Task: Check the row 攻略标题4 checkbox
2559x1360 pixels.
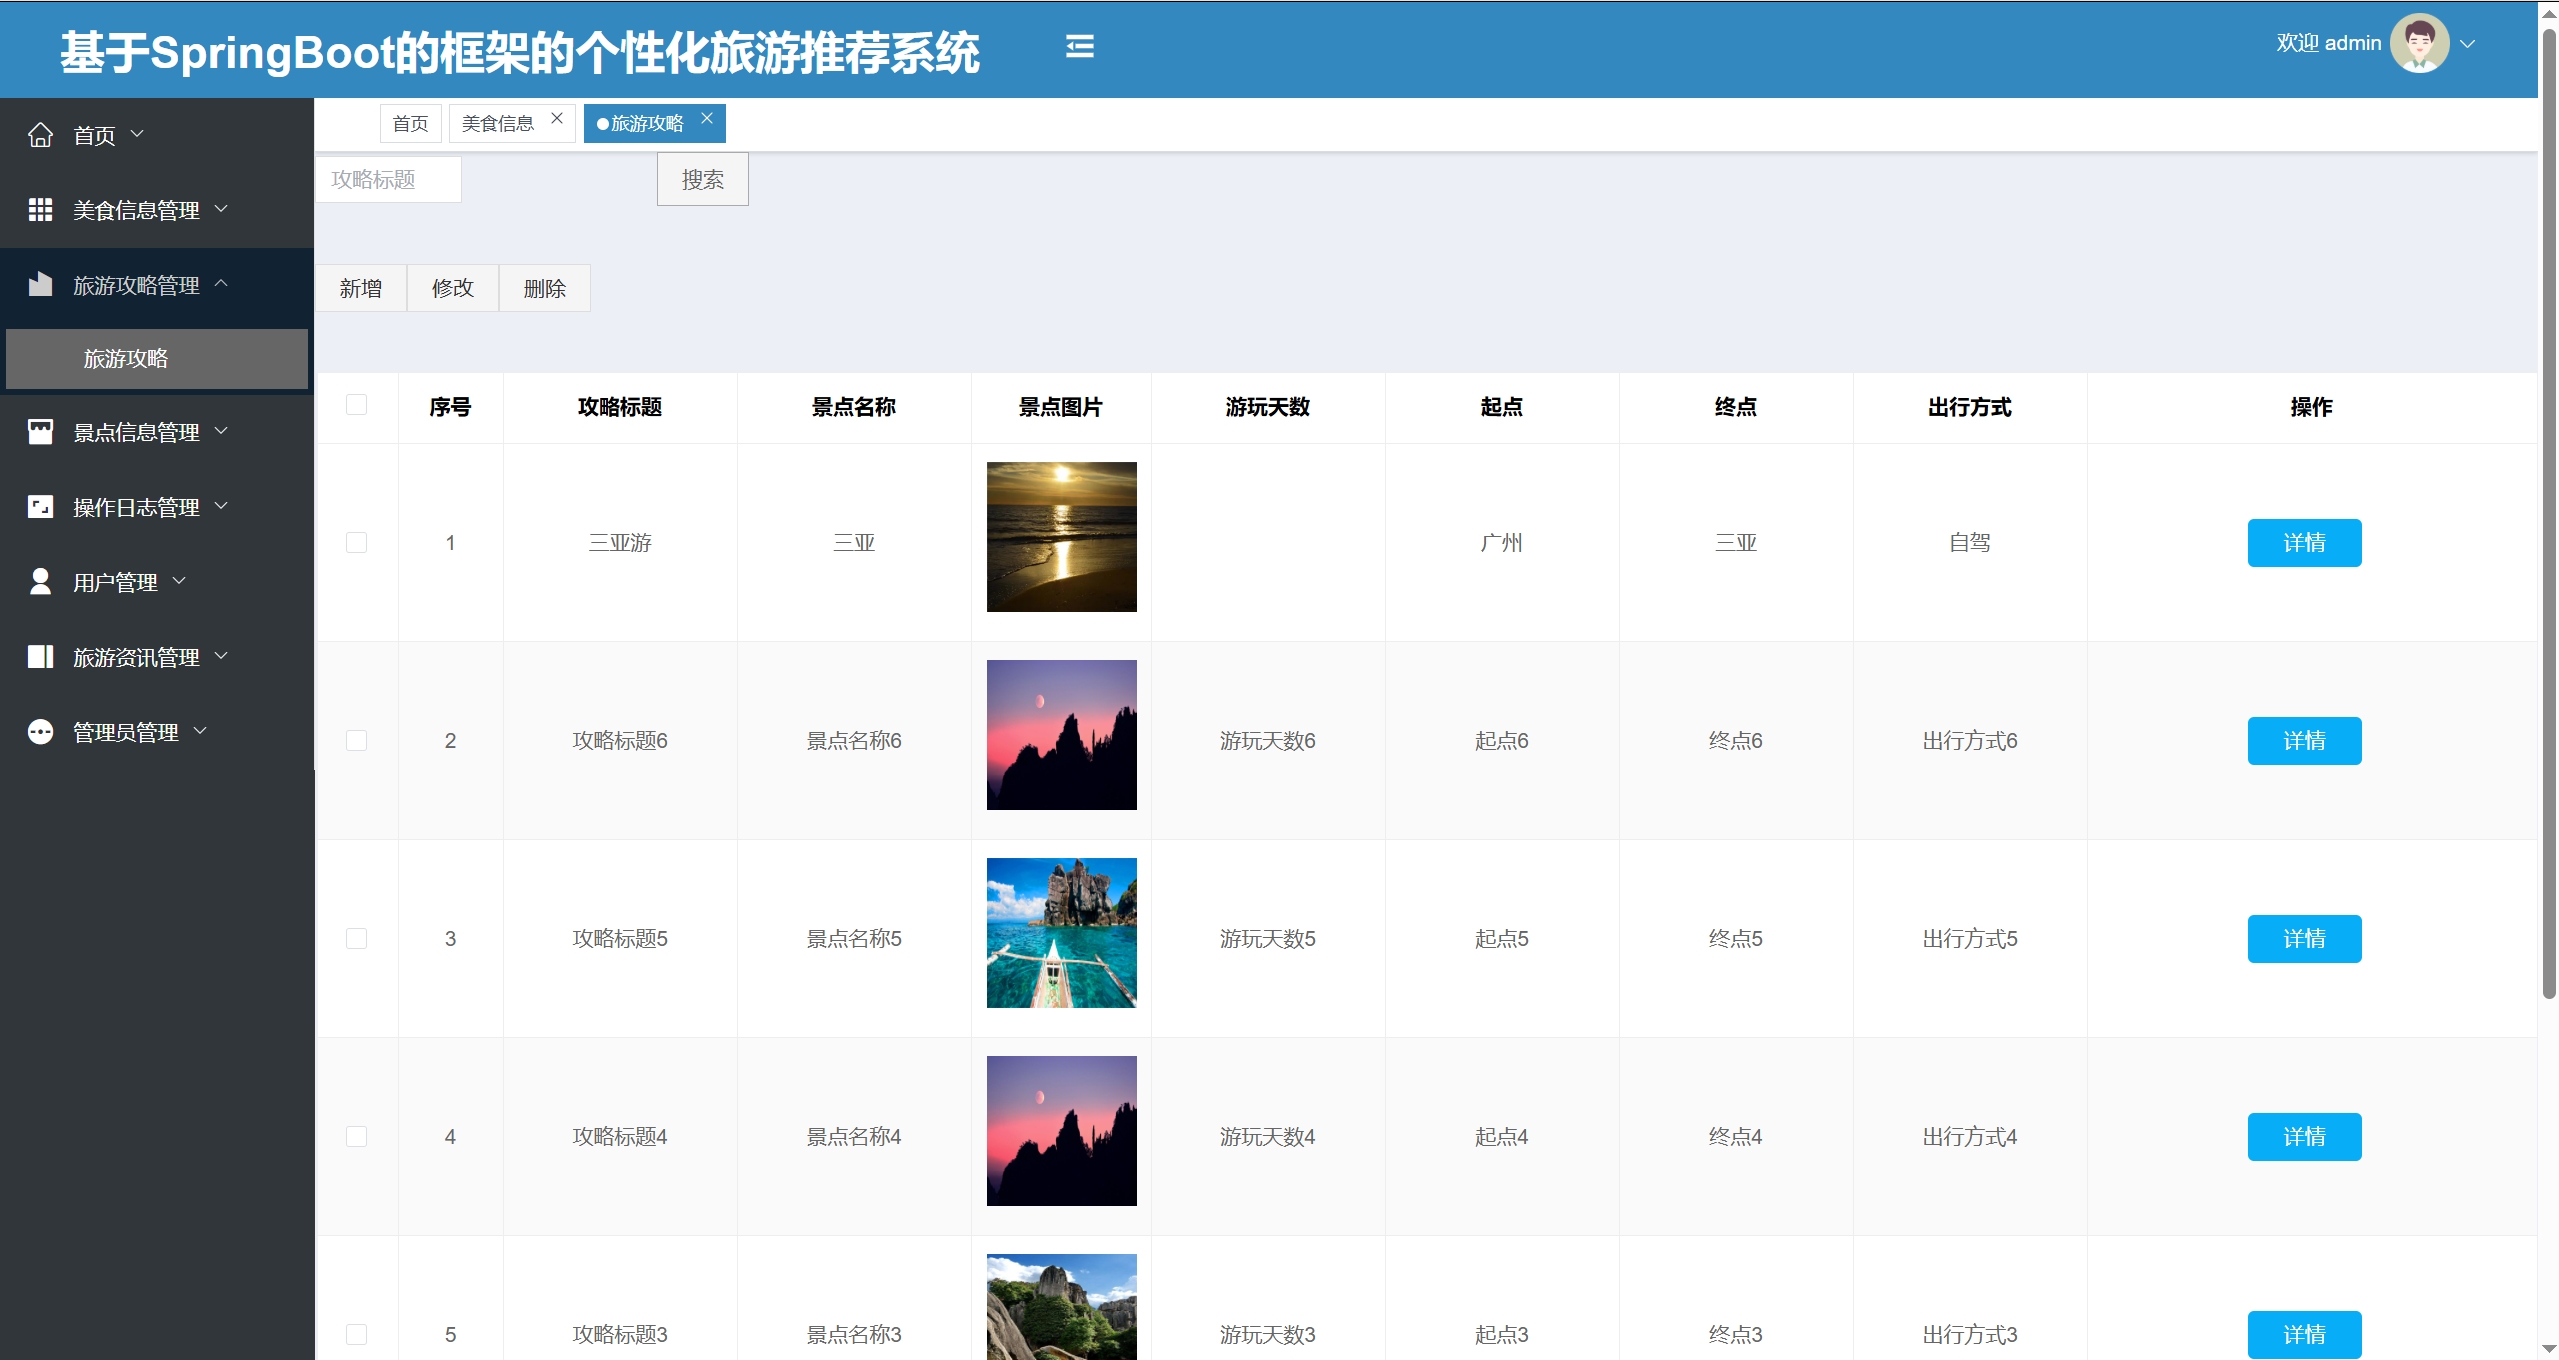Action: click(356, 1136)
